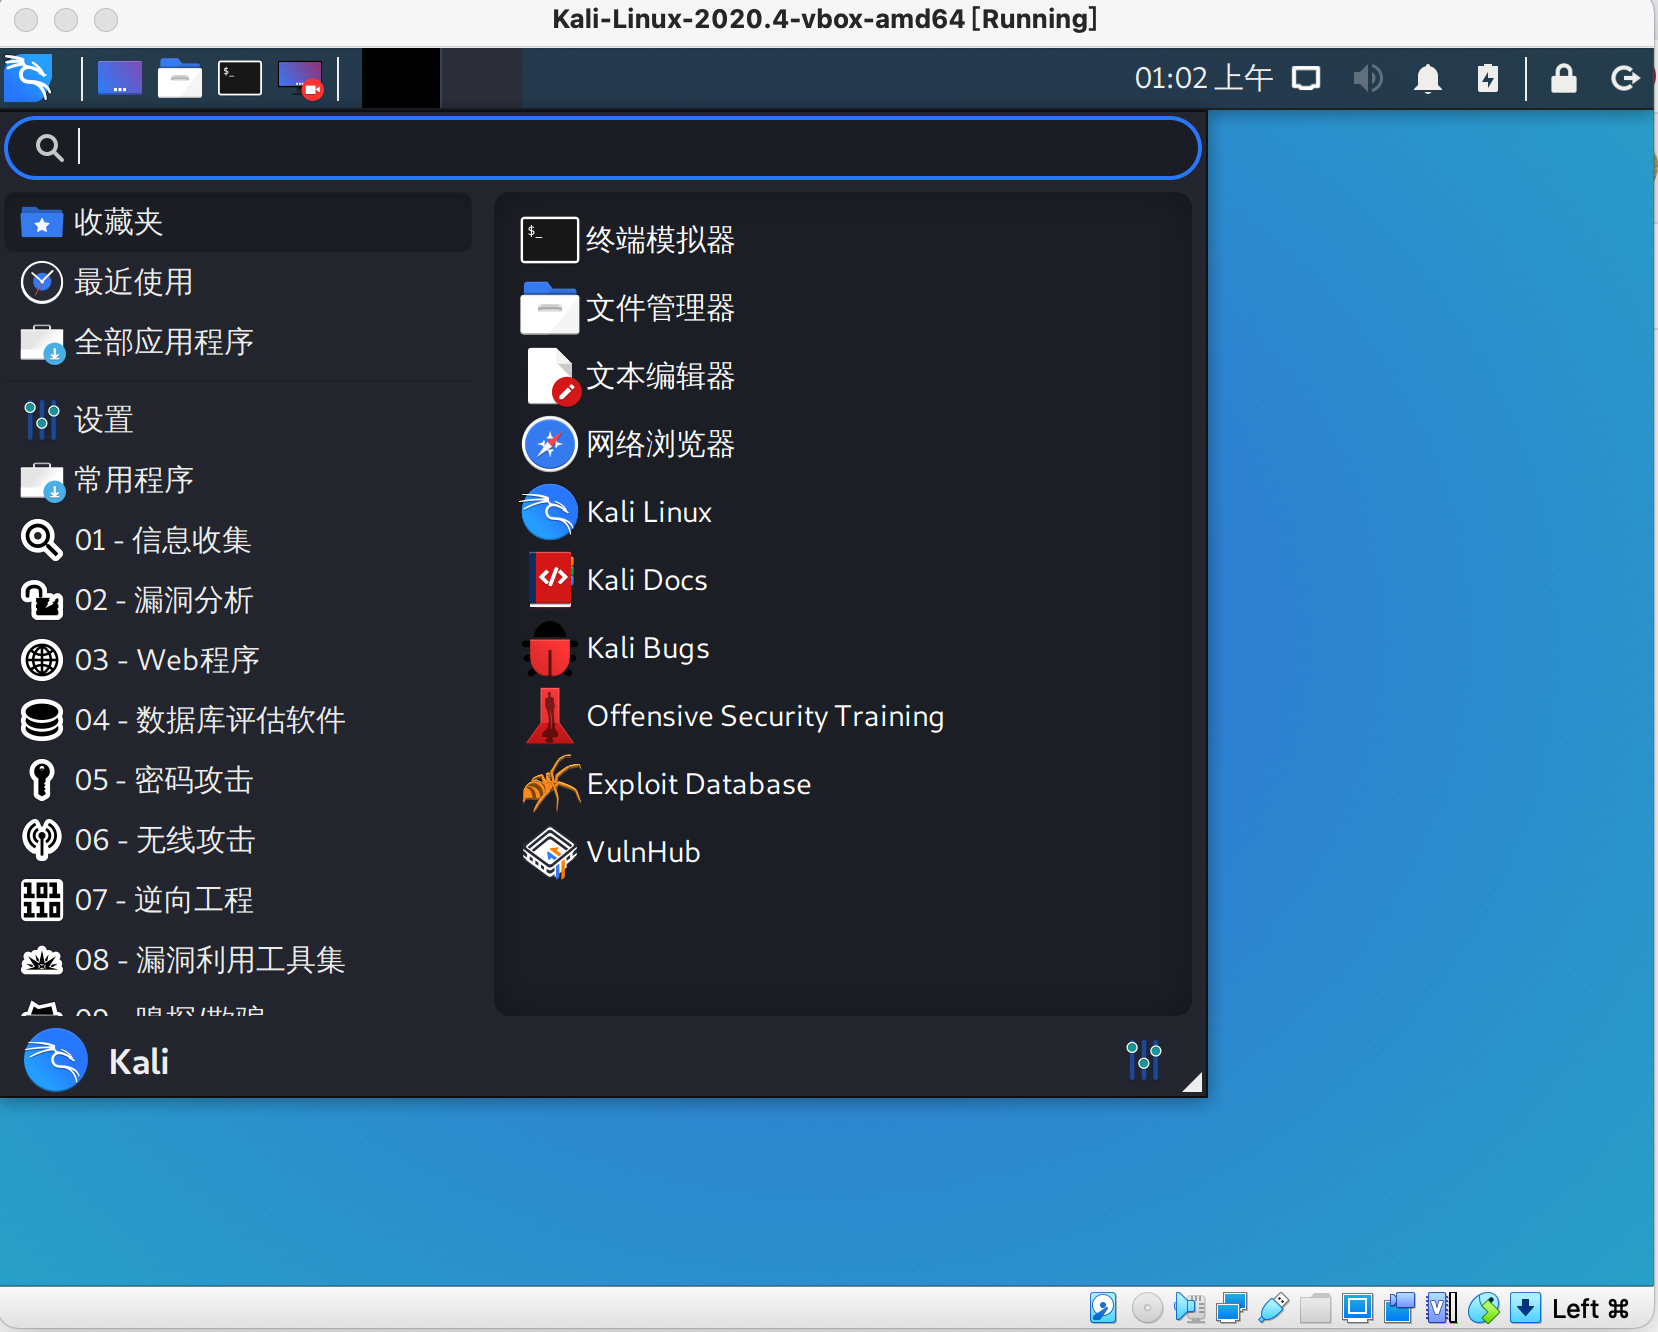Image resolution: width=1658 pixels, height=1332 pixels.
Task: Open the file manager panel launcher
Action: click(x=180, y=78)
